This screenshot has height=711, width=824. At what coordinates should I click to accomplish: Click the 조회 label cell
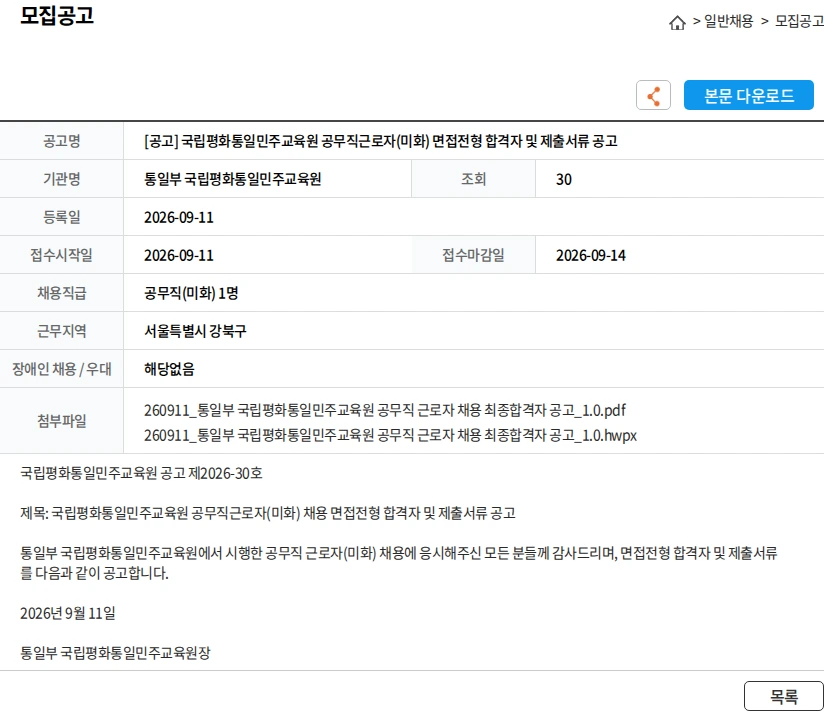[473, 179]
